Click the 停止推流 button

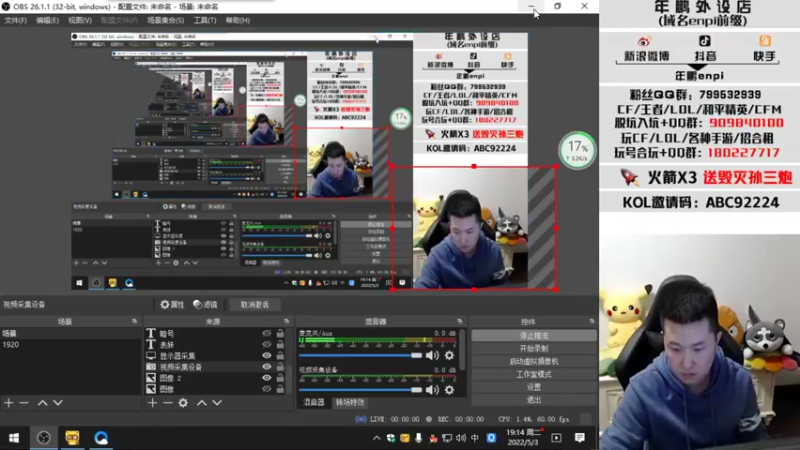pos(534,336)
